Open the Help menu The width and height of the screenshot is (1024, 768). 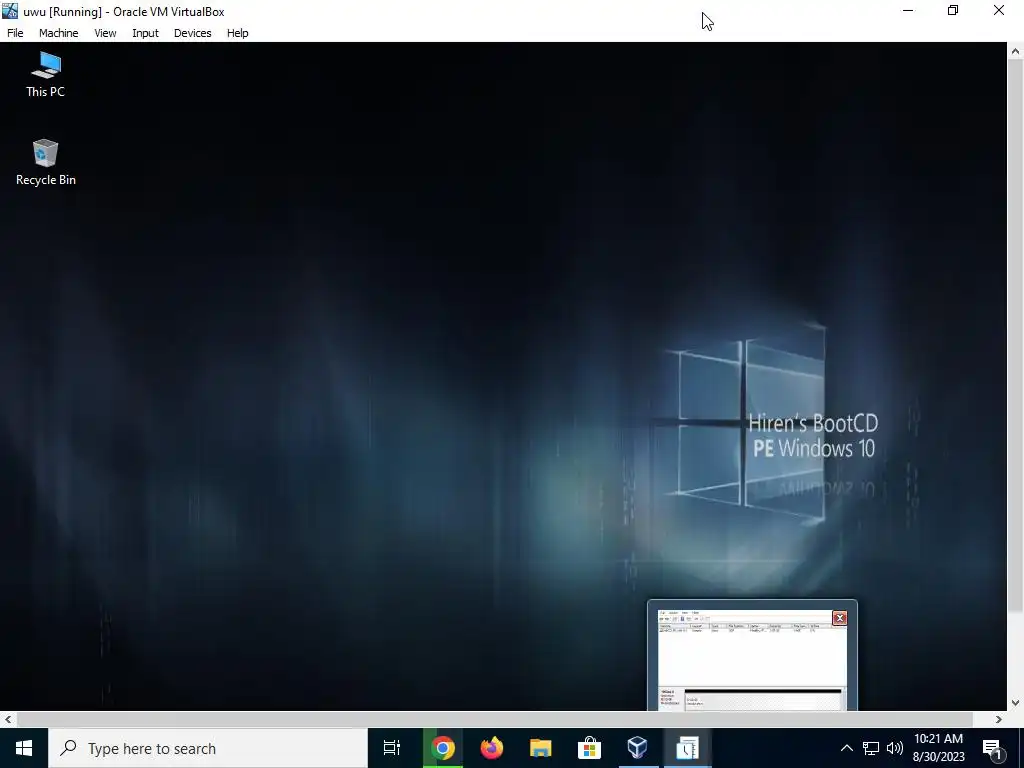click(x=237, y=33)
